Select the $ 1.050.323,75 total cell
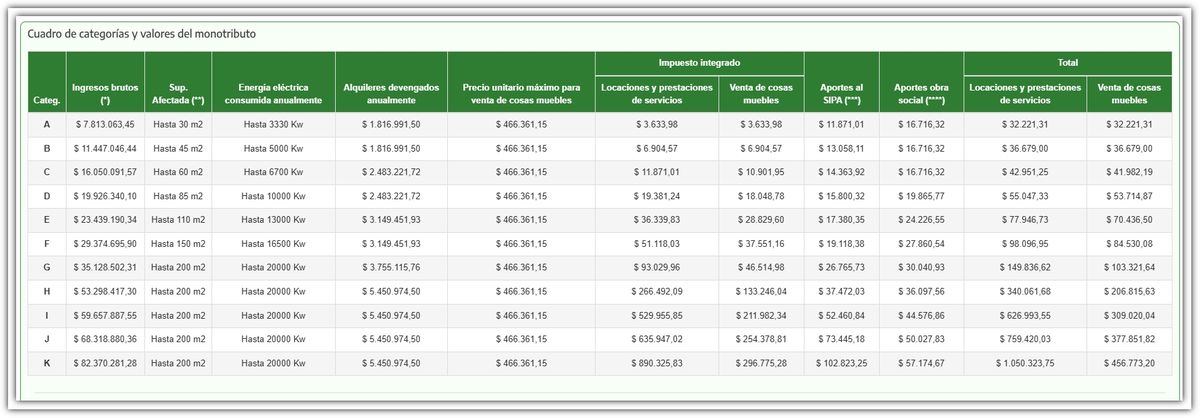This screenshot has width=1200, height=418. 1024,363
